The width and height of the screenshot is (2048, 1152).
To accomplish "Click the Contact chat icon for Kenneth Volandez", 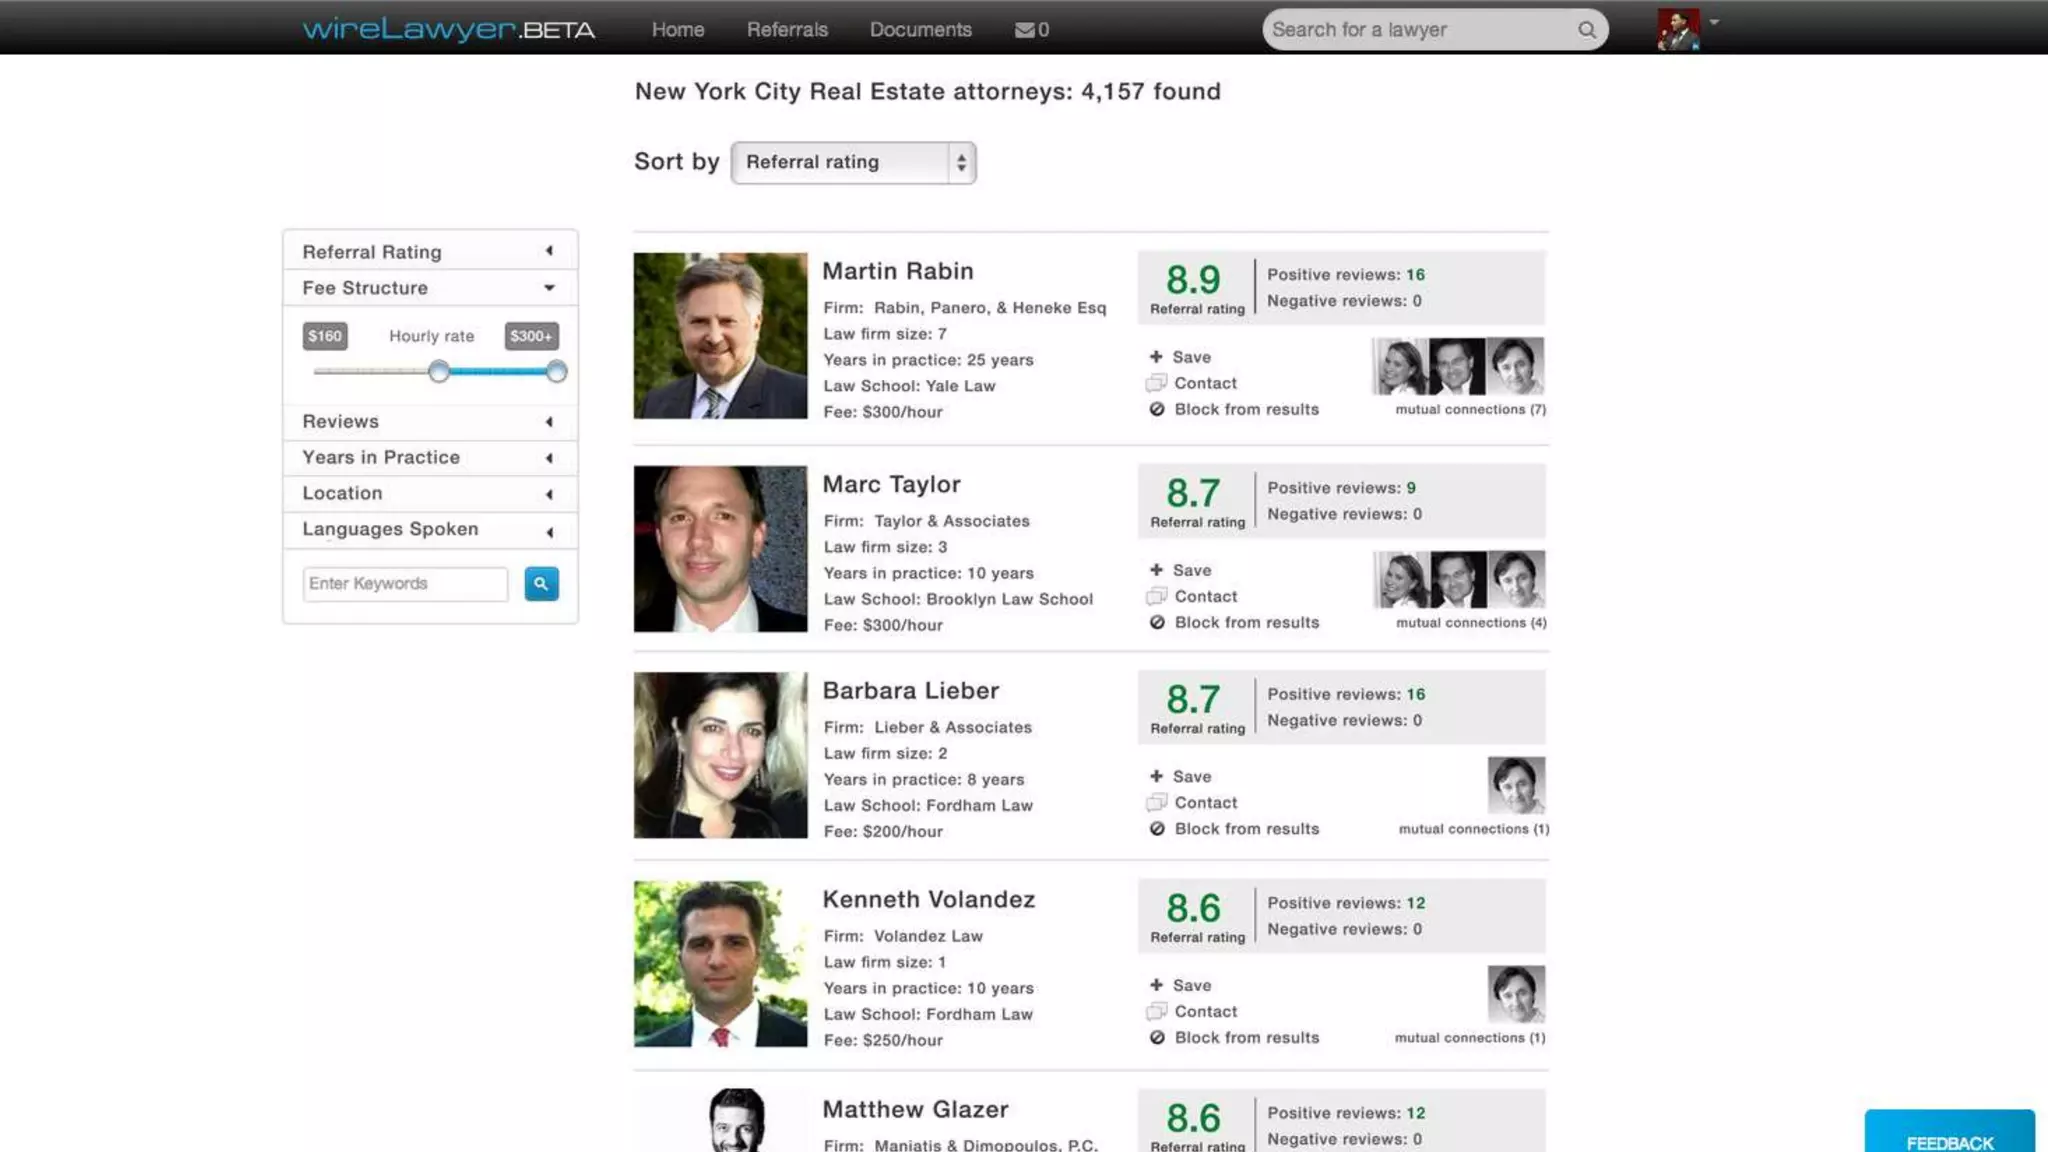I will pyautogui.click(x=1156, y=1011).
